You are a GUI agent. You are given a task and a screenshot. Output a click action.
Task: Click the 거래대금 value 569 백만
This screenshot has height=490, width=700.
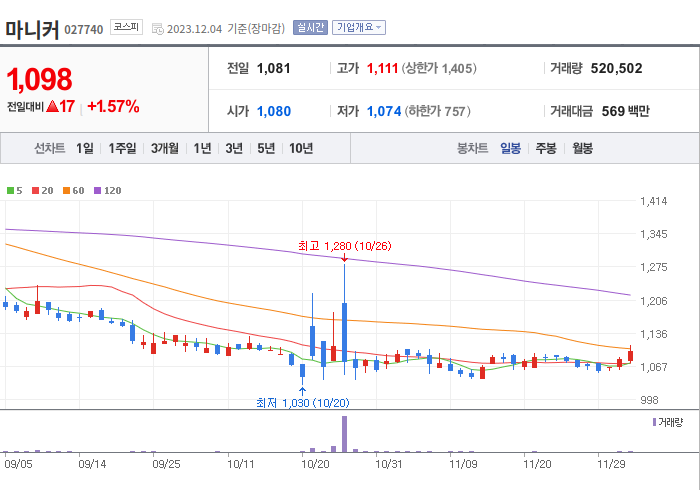625,111
